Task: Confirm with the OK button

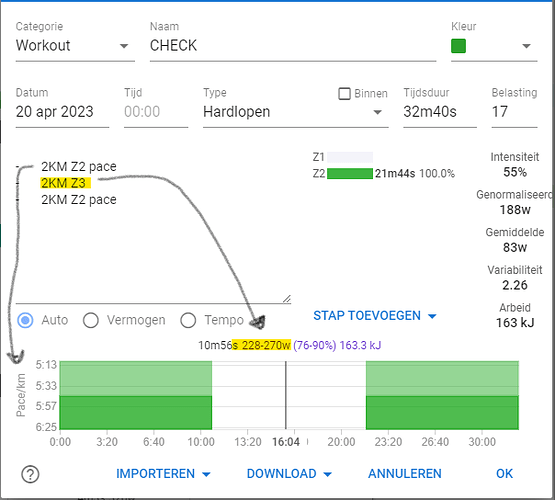Action: pyautogui.click(x=504, y=474)
